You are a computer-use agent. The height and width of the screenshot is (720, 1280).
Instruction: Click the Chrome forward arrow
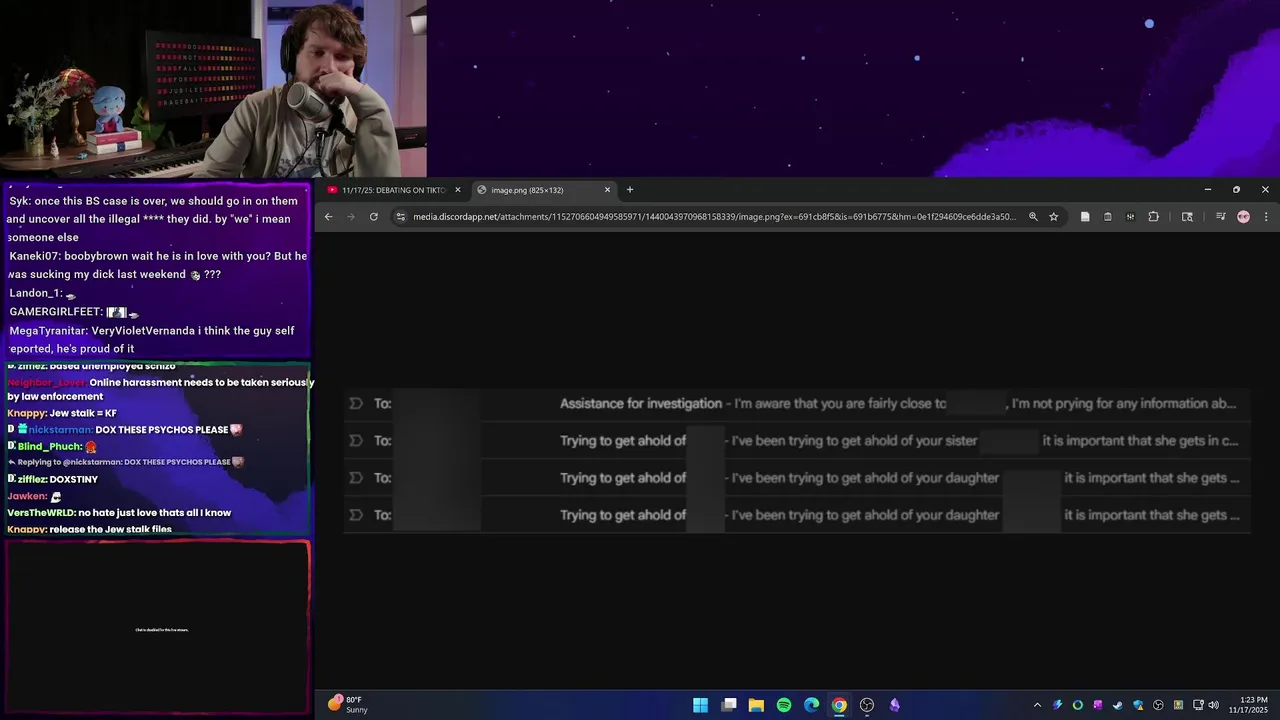coord(350,216)
